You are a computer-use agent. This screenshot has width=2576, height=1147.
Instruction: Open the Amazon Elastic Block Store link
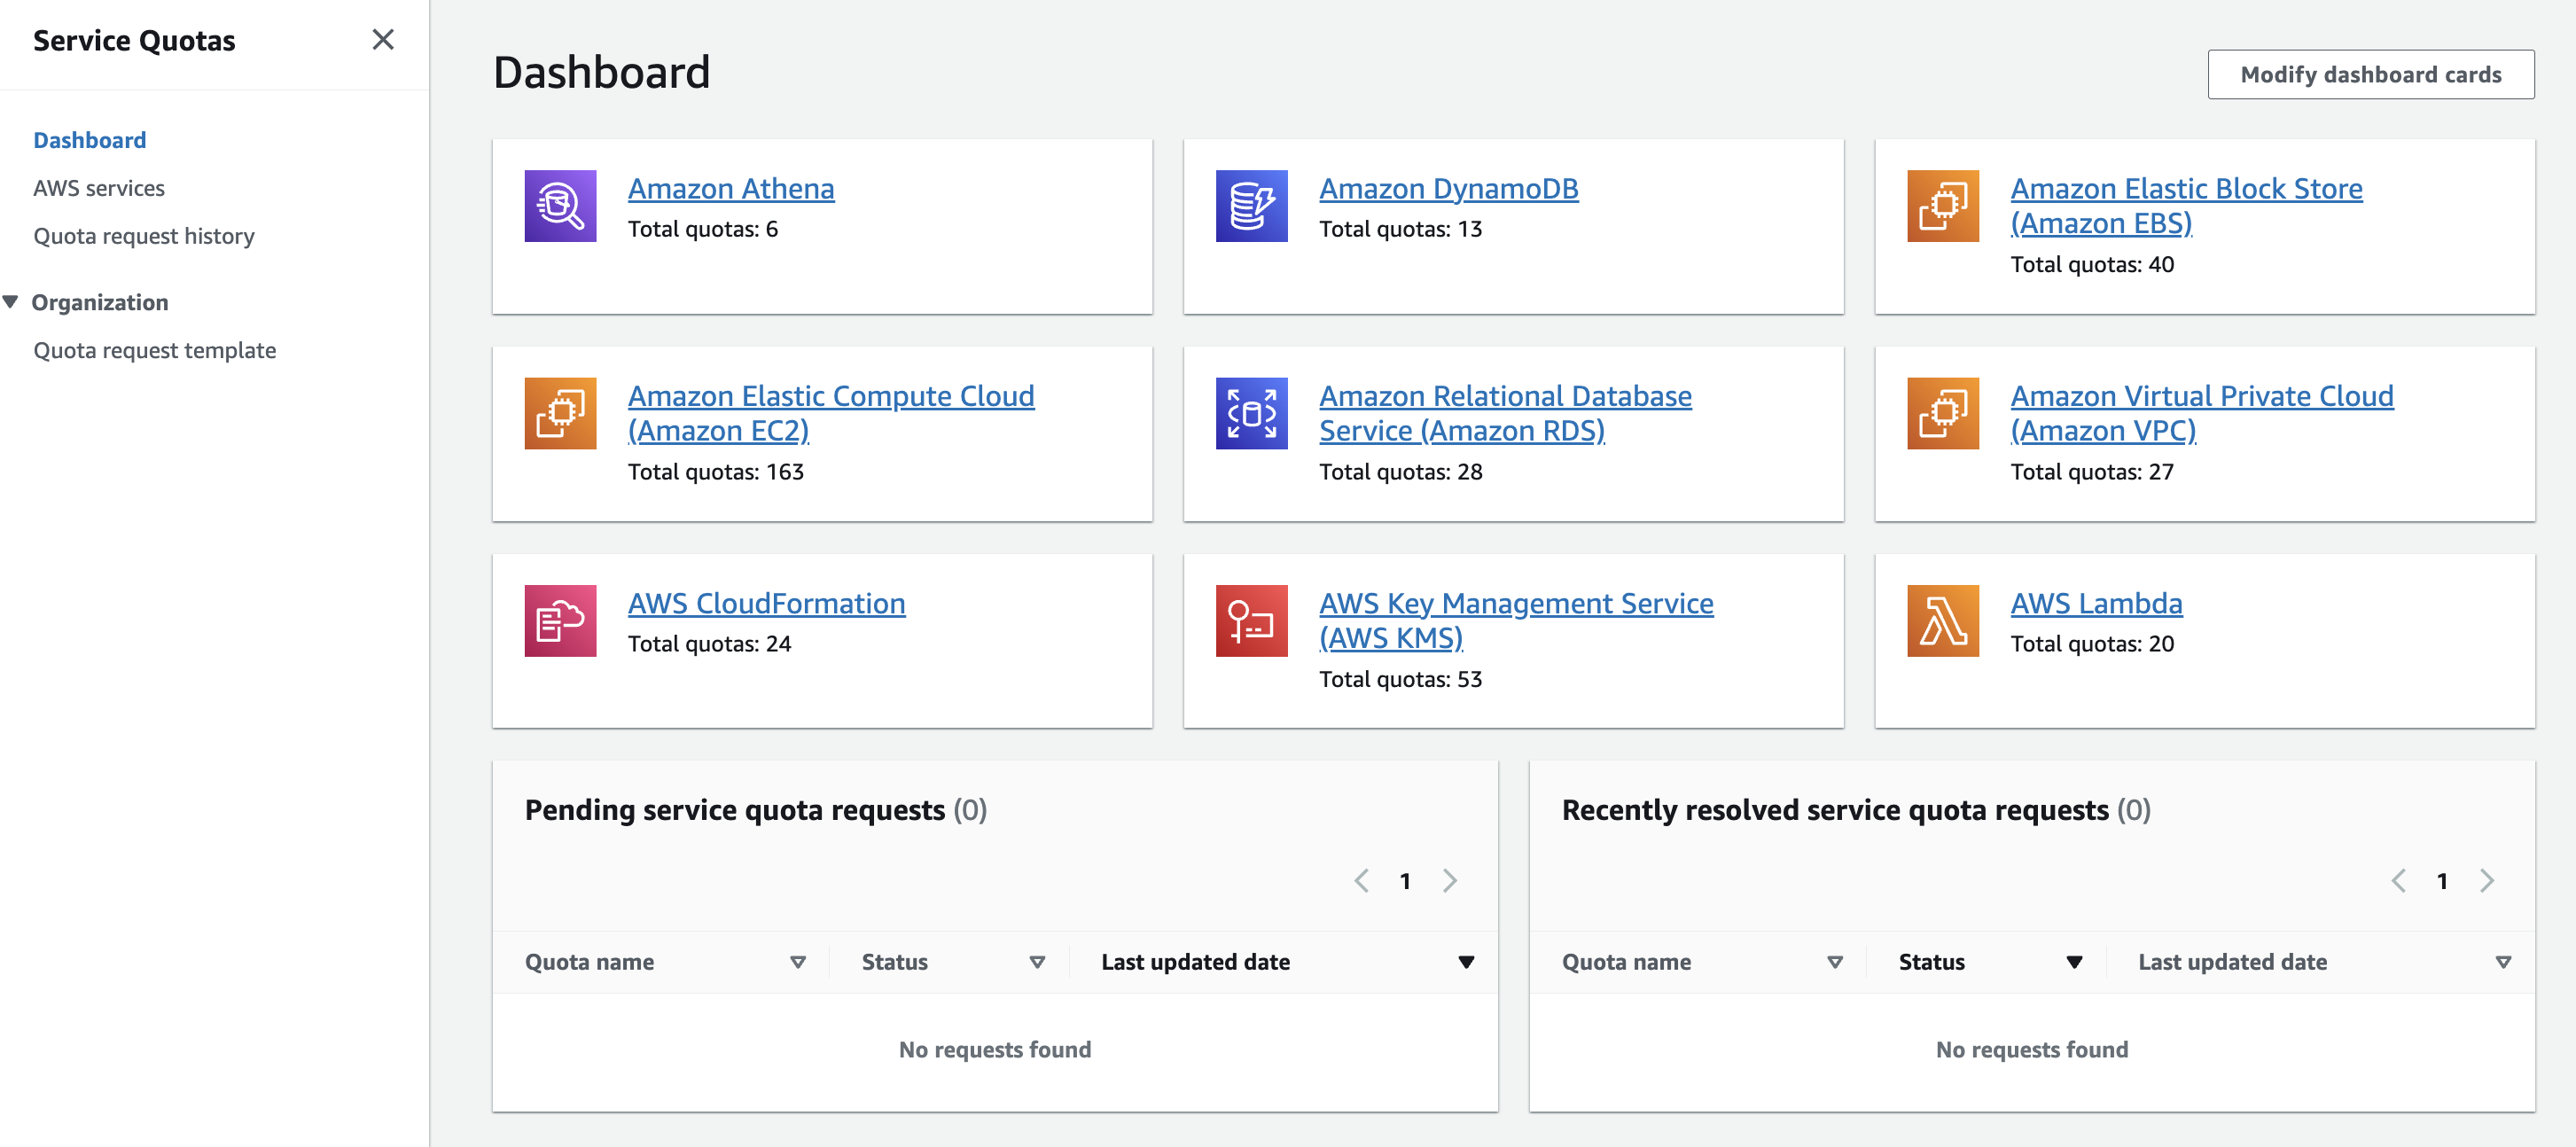coord(2186,205)
